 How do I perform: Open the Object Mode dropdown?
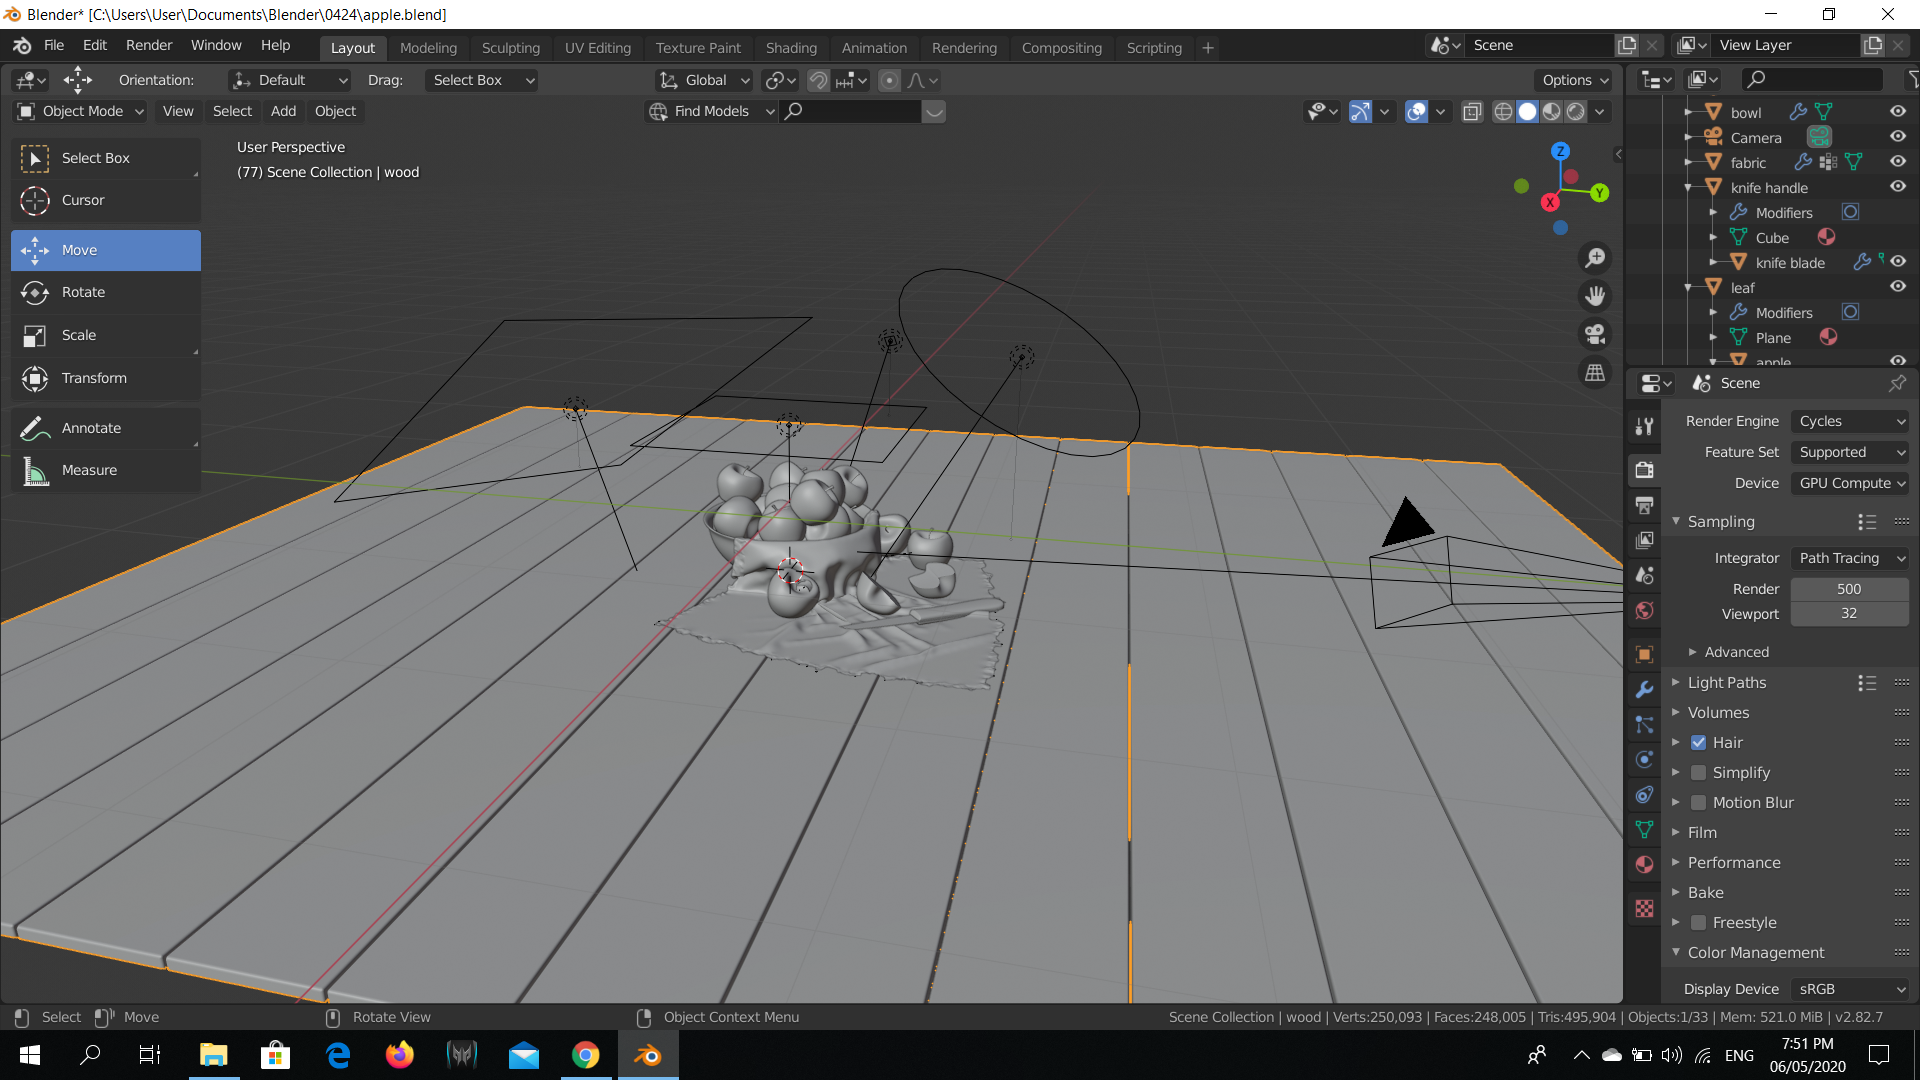point(82,111)
